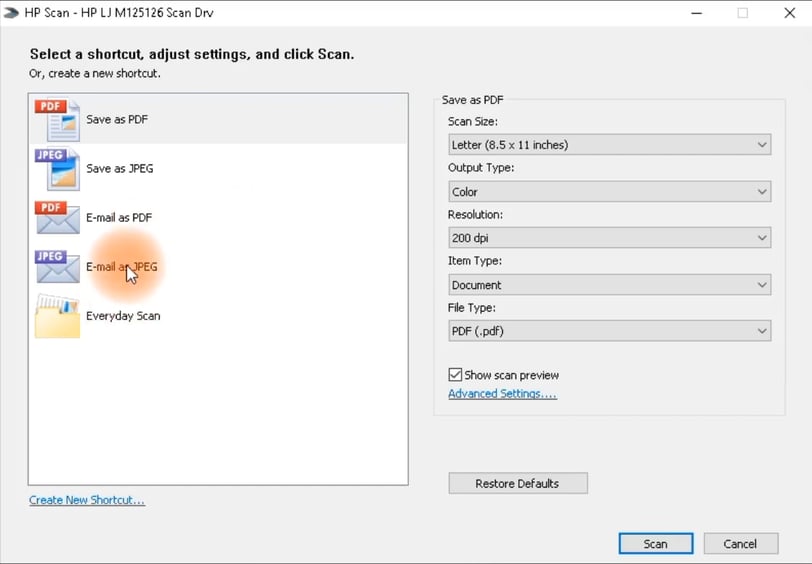Image resolution: width=812 pixels, height=564 pixels.
Task: Select the "Save as PDF" shortcut label
Action: 117,120
